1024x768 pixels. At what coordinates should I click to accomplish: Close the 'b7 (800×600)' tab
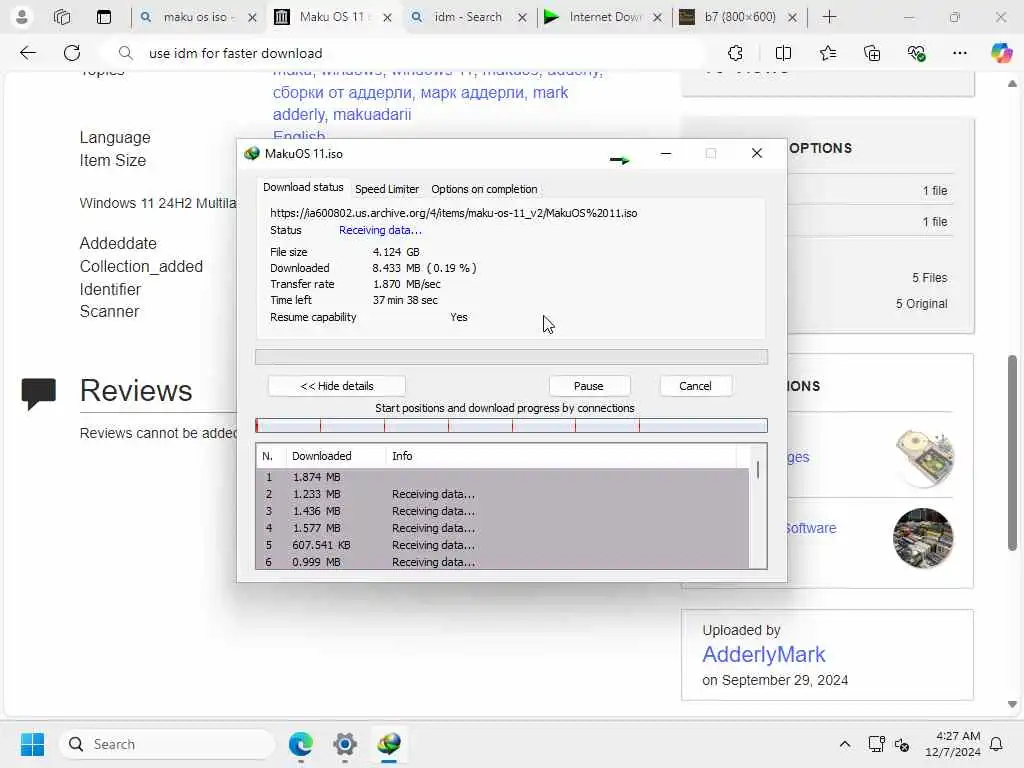[x=792, y=18]
